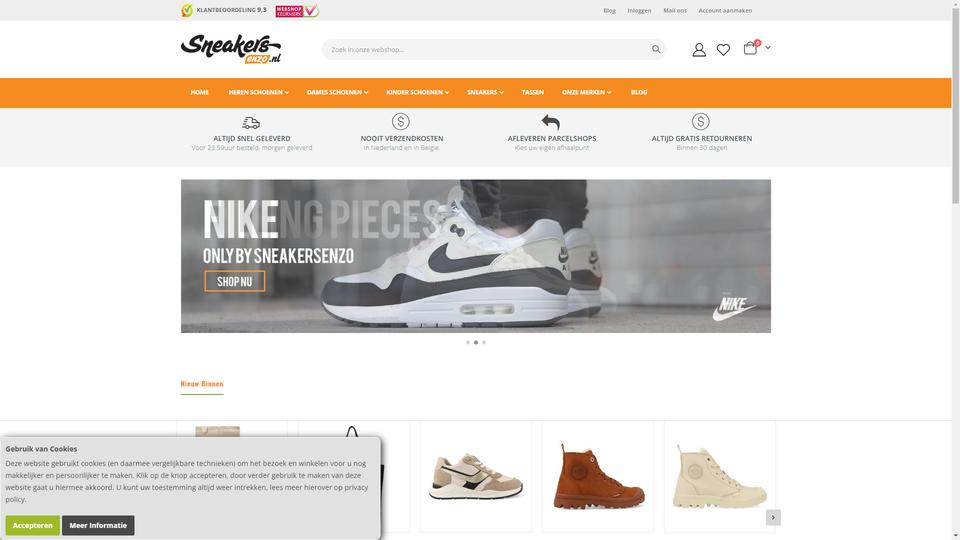This screenshot has width=960, height=540.
Task: Select the second carousel slide dot
Action: click(x=476, y=343)
